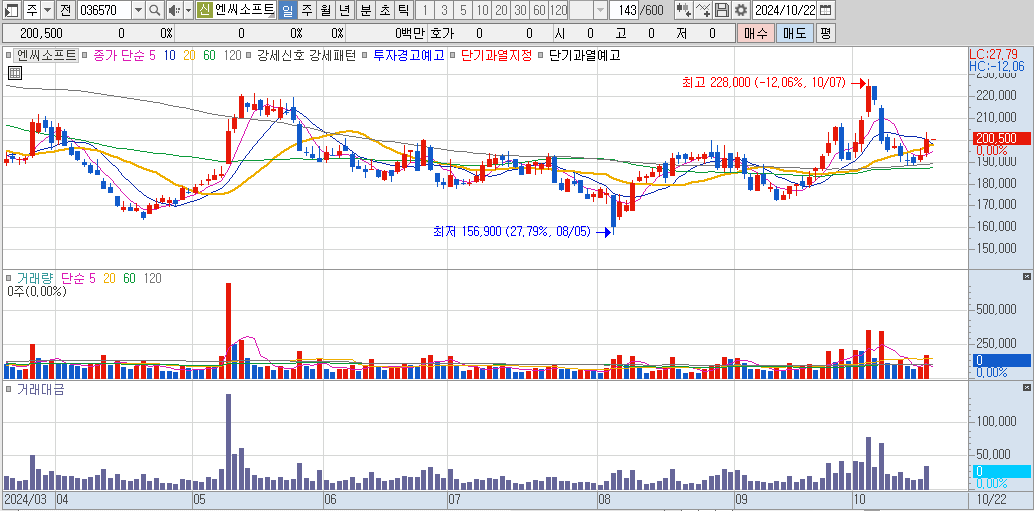Close the 거래대금 pane
1034x511 pixels.
(1027, 386)
